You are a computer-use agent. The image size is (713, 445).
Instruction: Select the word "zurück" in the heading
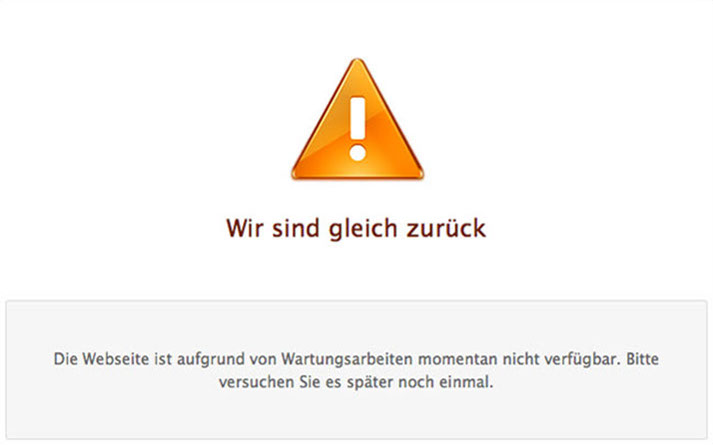coord(446,228)
